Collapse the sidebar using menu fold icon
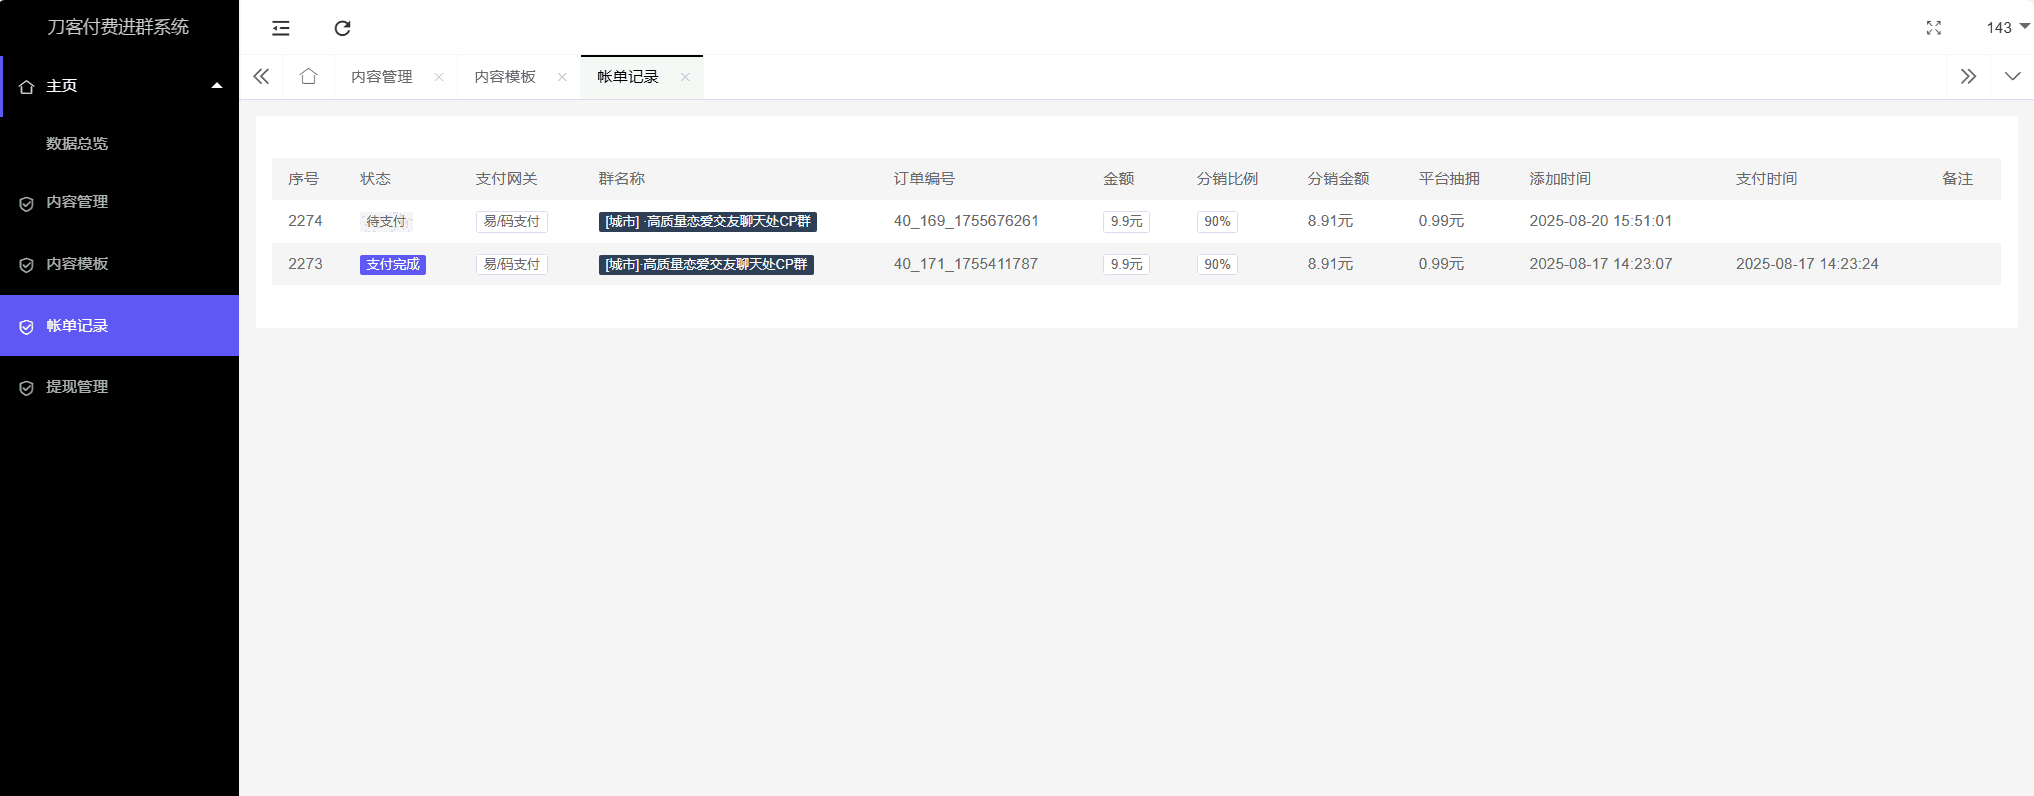 point(281,28)
